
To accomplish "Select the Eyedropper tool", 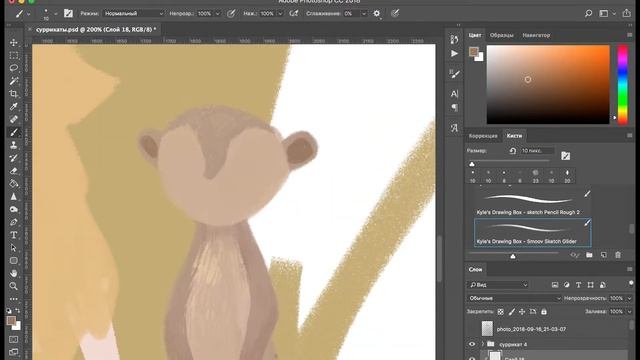I will (x=13, y=107).
